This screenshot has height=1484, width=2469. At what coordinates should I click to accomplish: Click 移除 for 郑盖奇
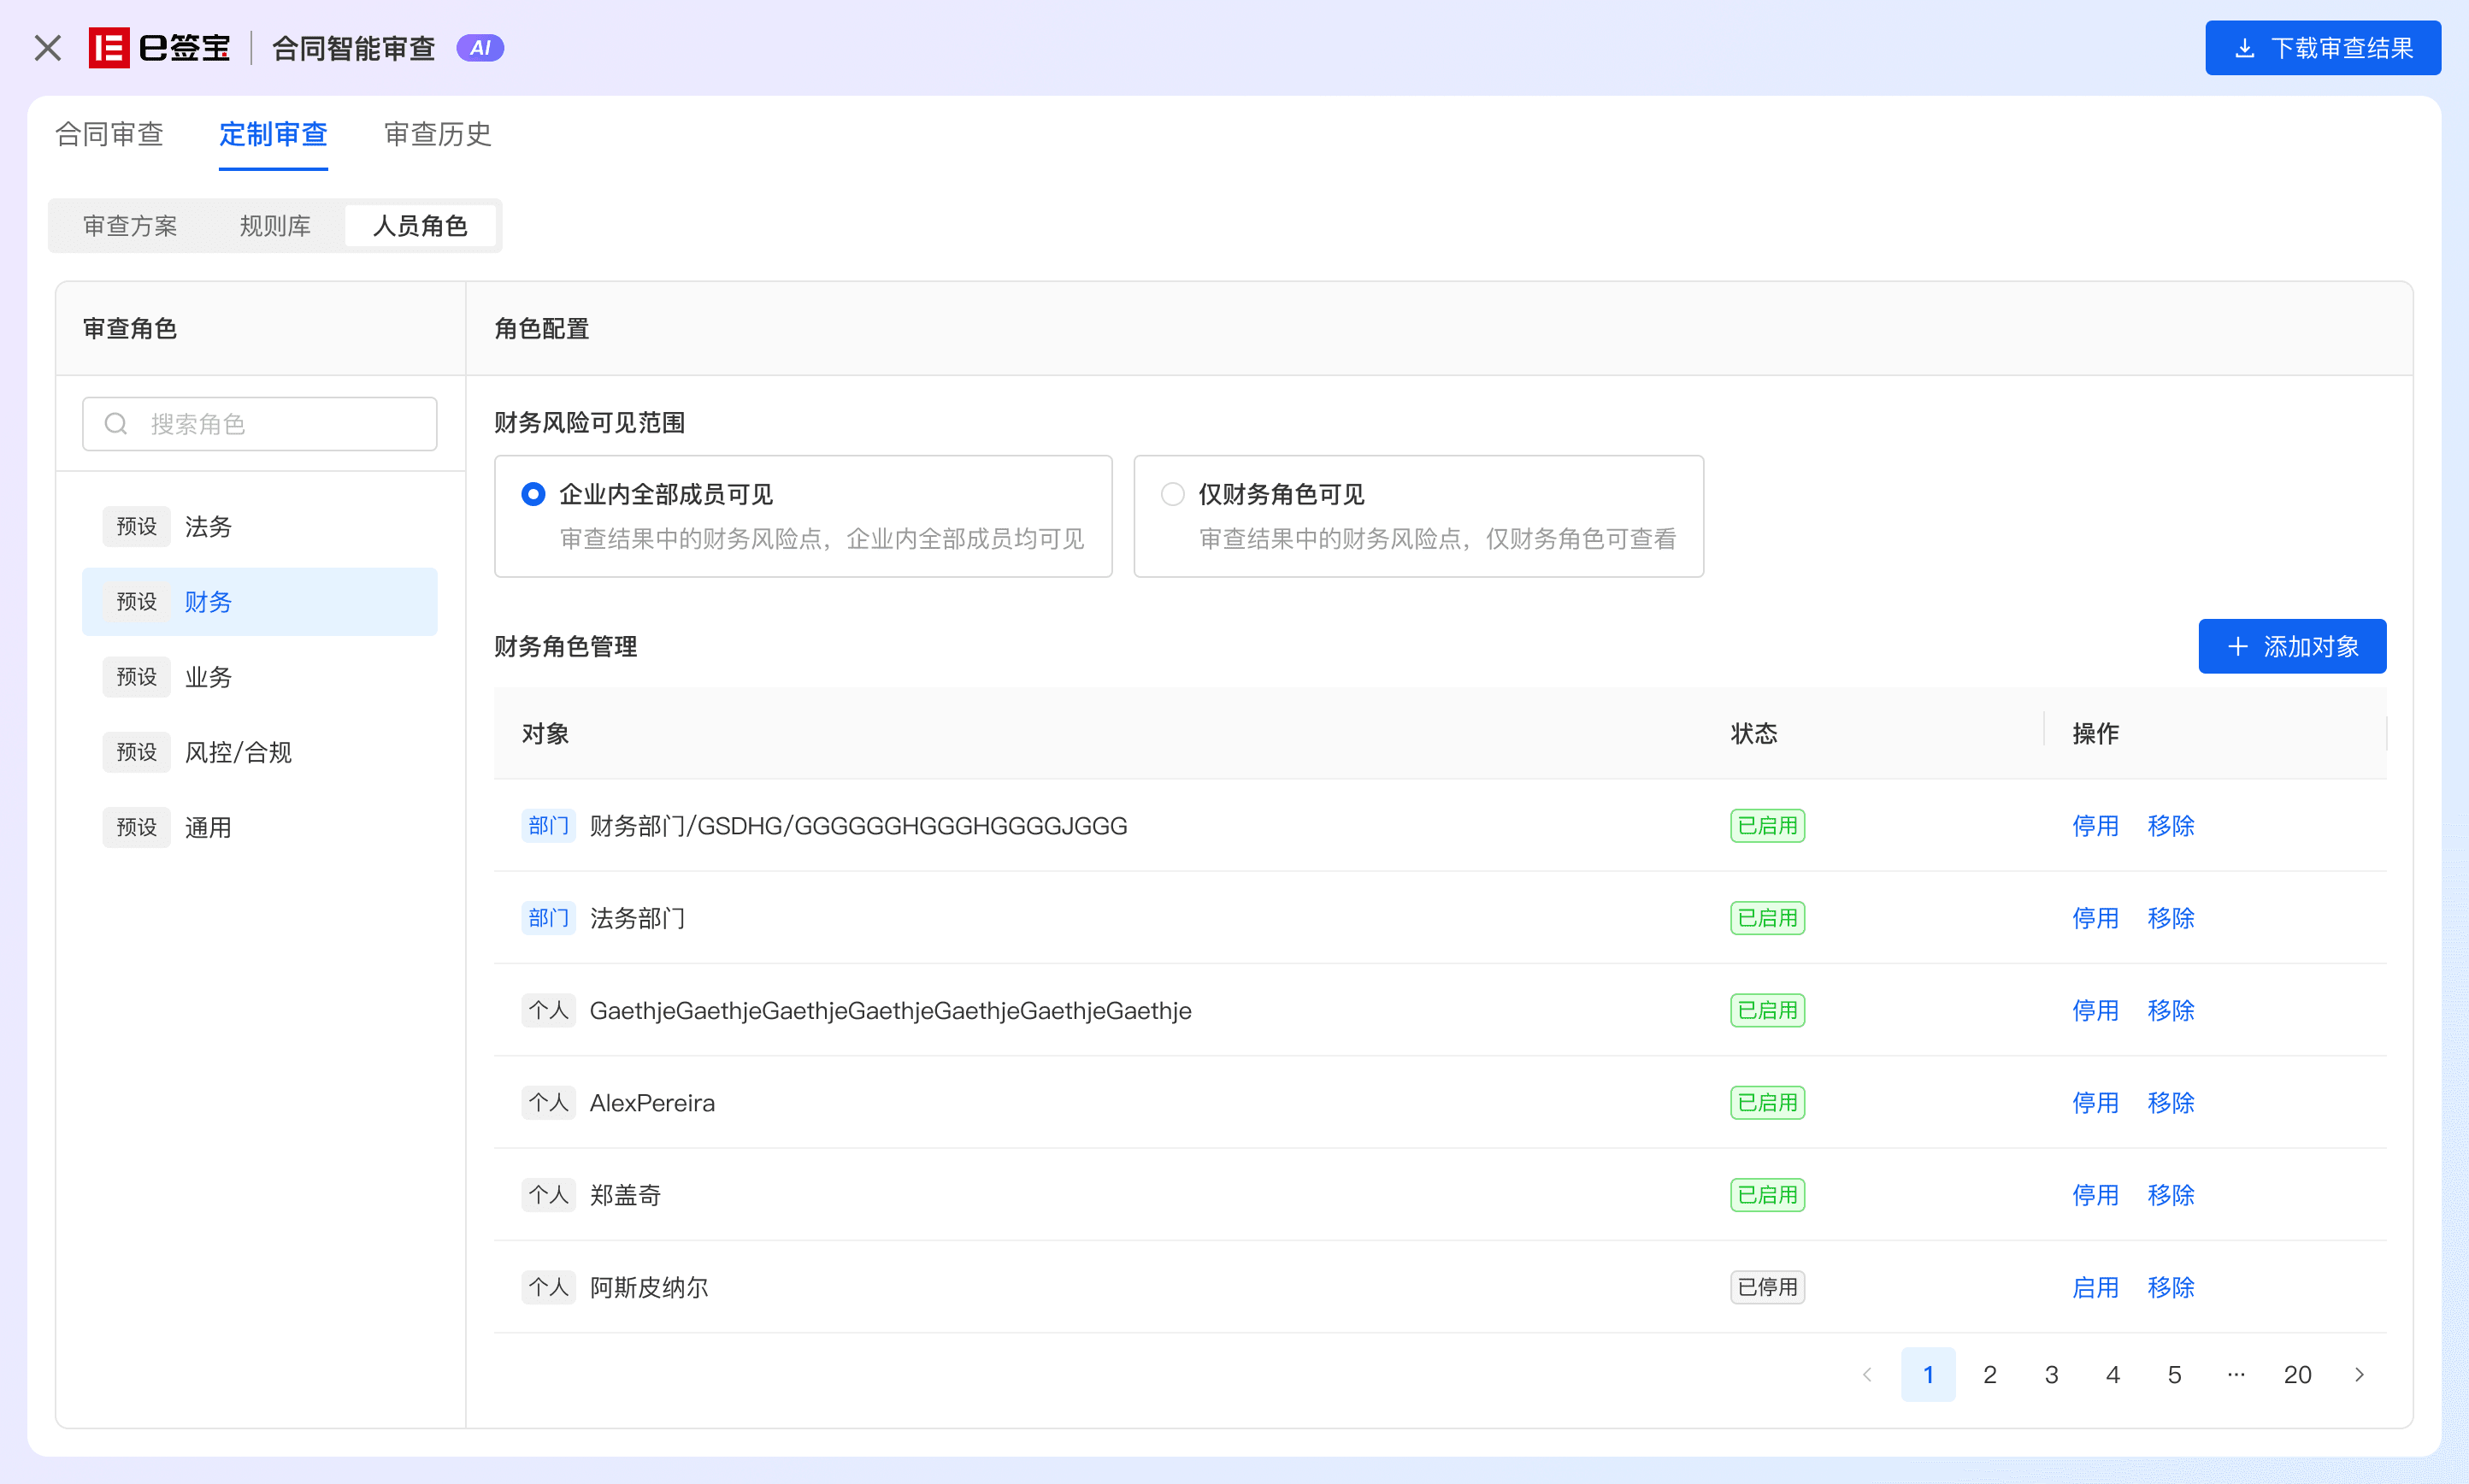point(2171,1195)
